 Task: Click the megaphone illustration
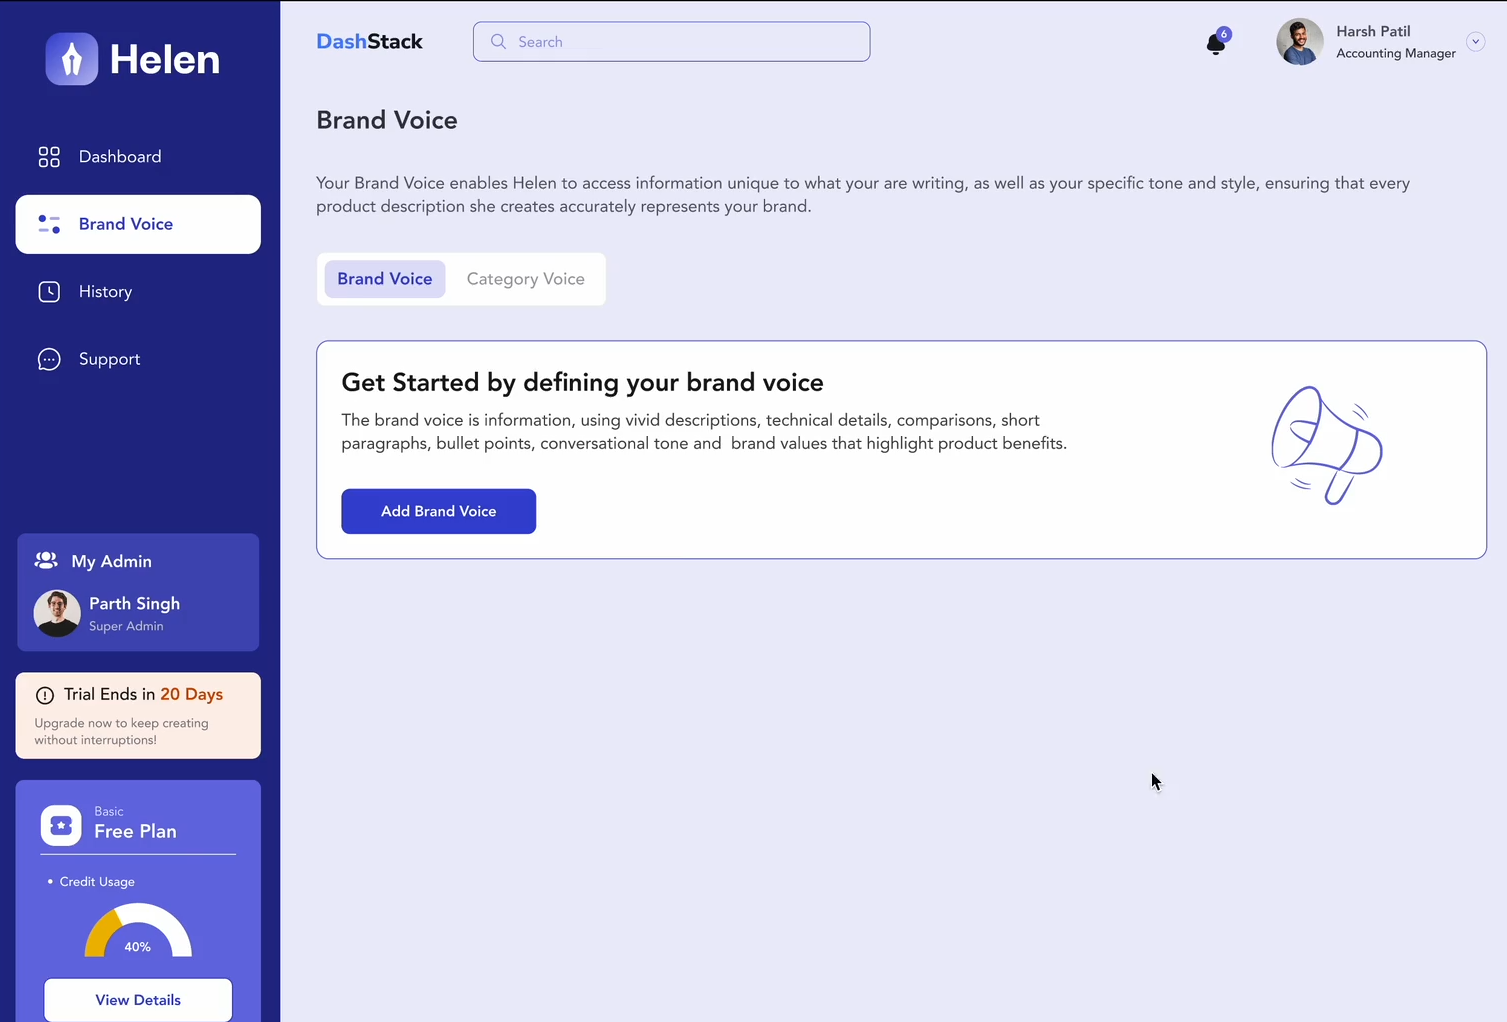tap(1326, 445)
